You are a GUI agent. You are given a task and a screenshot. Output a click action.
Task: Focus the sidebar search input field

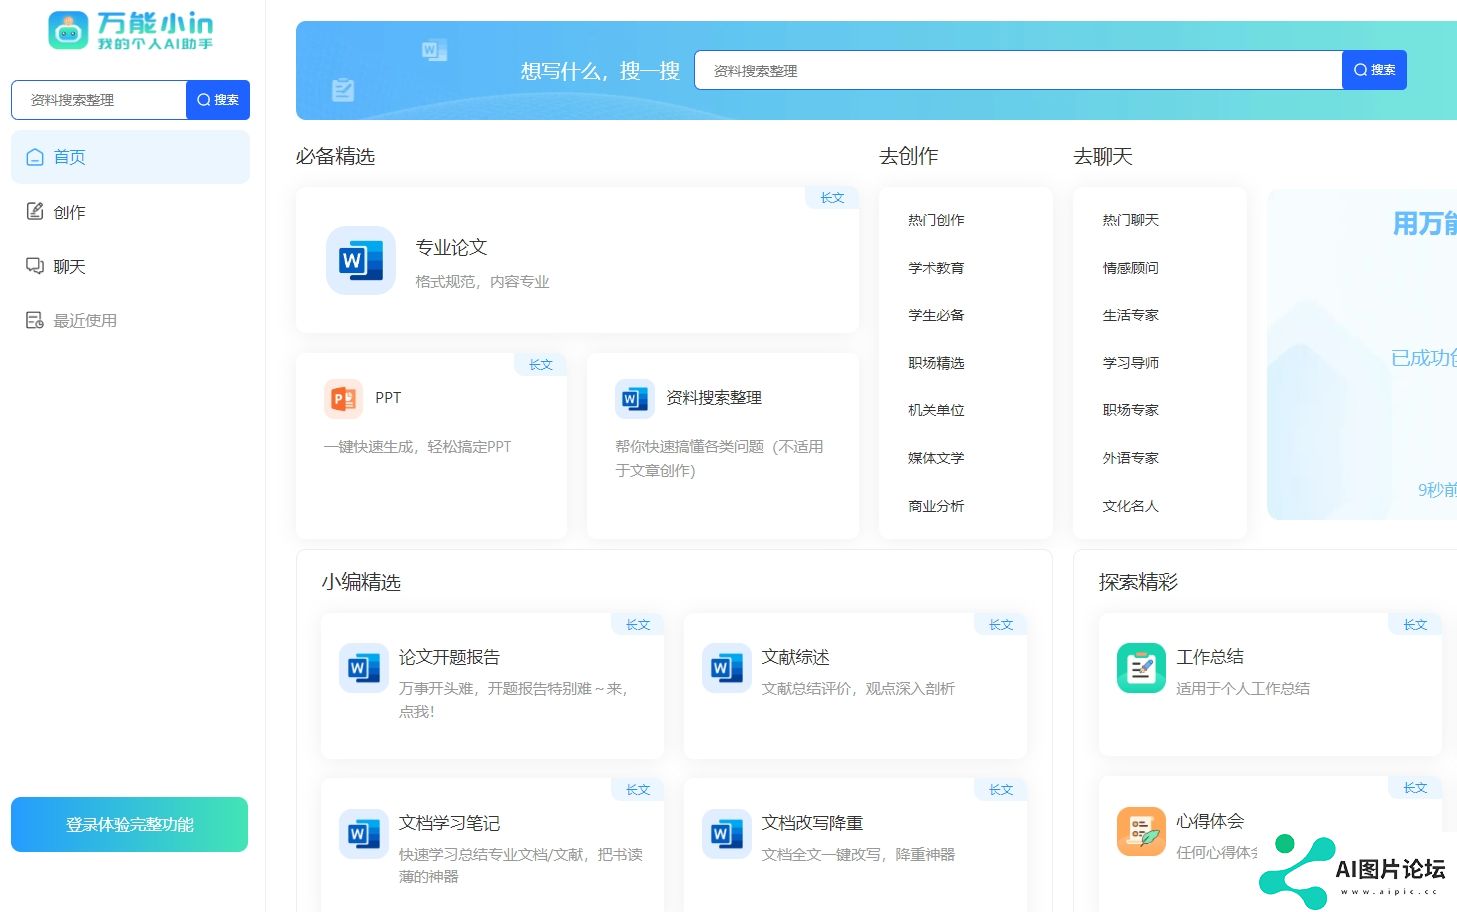click(99, 100)
